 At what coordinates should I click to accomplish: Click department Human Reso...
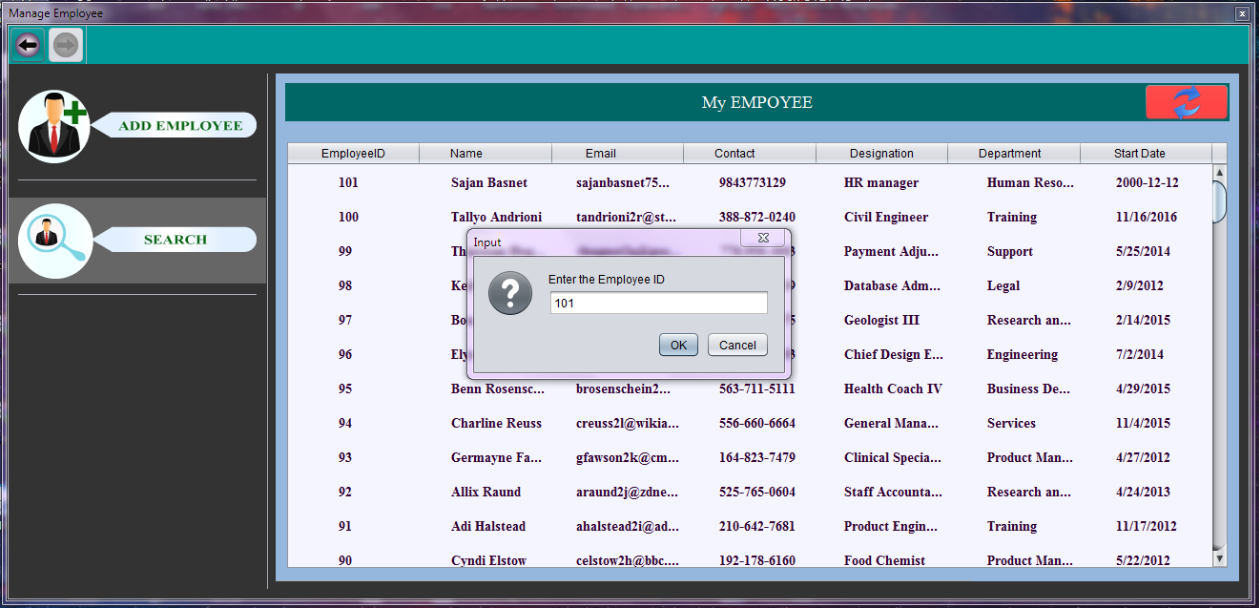point(1030,183)
